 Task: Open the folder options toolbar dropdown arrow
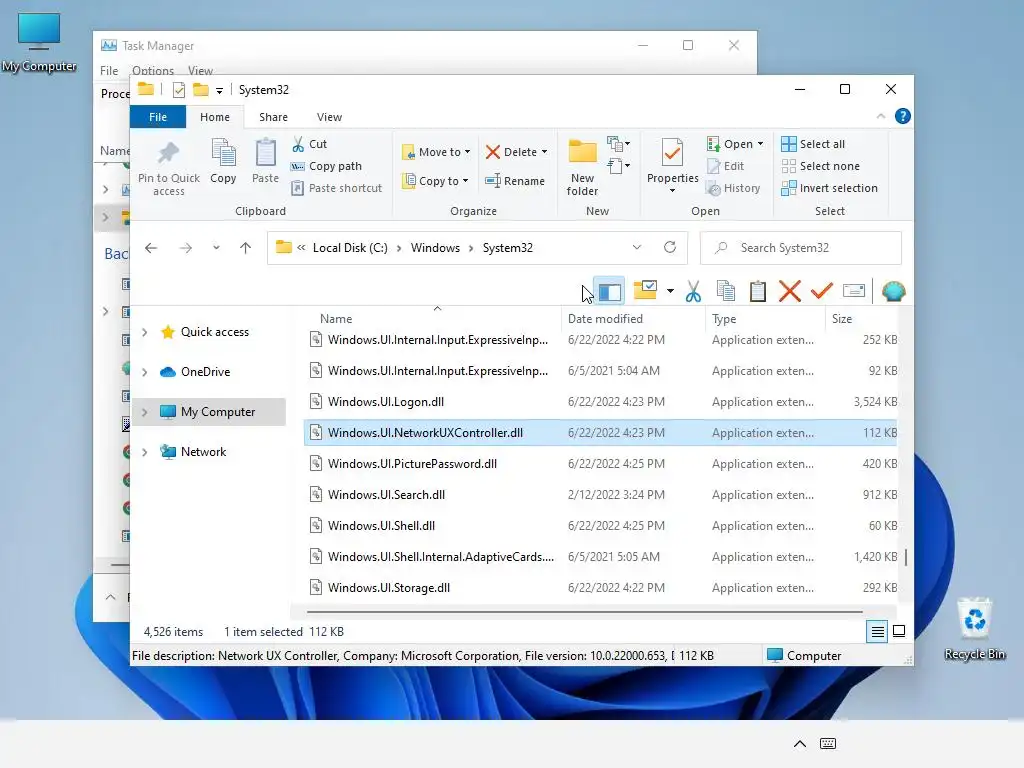[x=670, y=291]
